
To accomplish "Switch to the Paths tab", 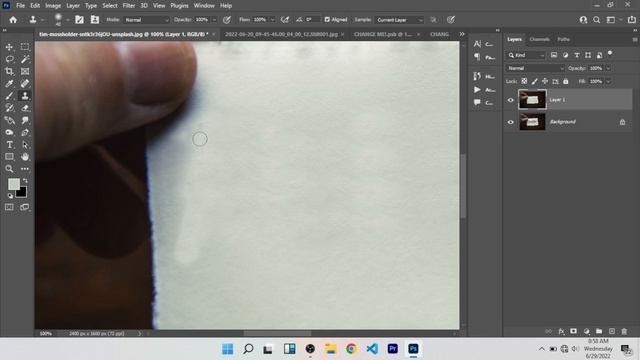I will tap(563, 39).
